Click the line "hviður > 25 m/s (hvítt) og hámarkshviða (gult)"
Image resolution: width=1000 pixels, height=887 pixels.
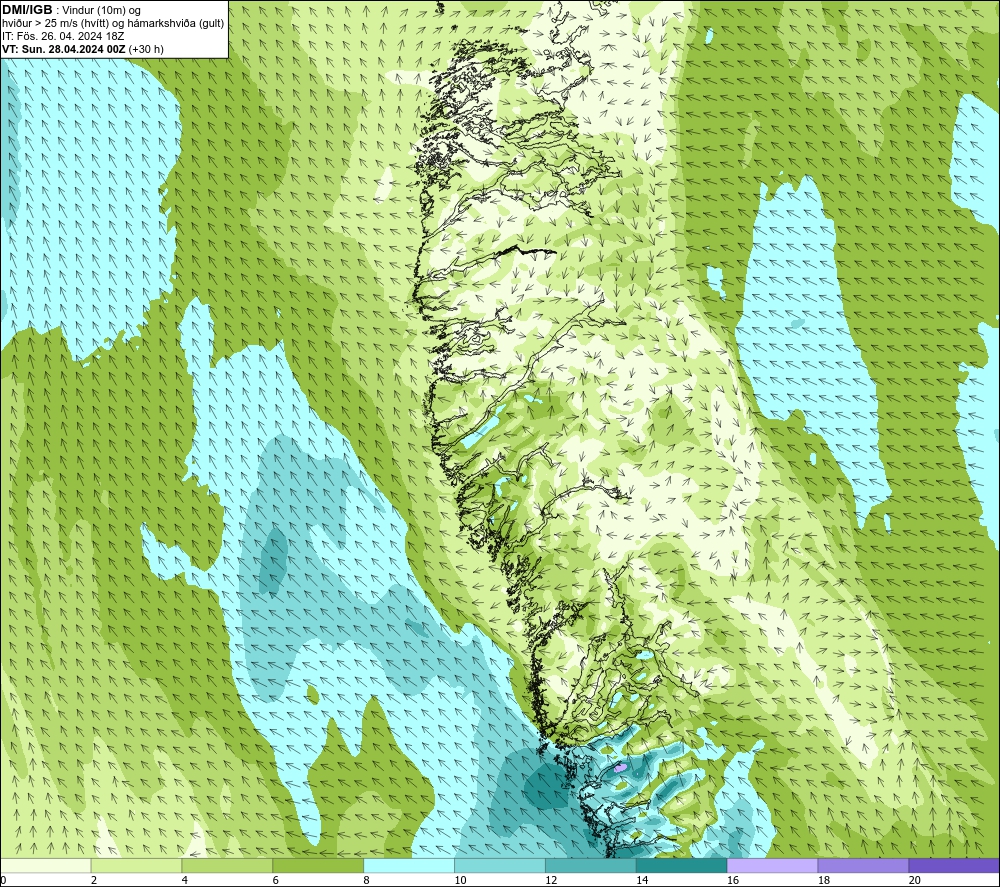point(113,24)
